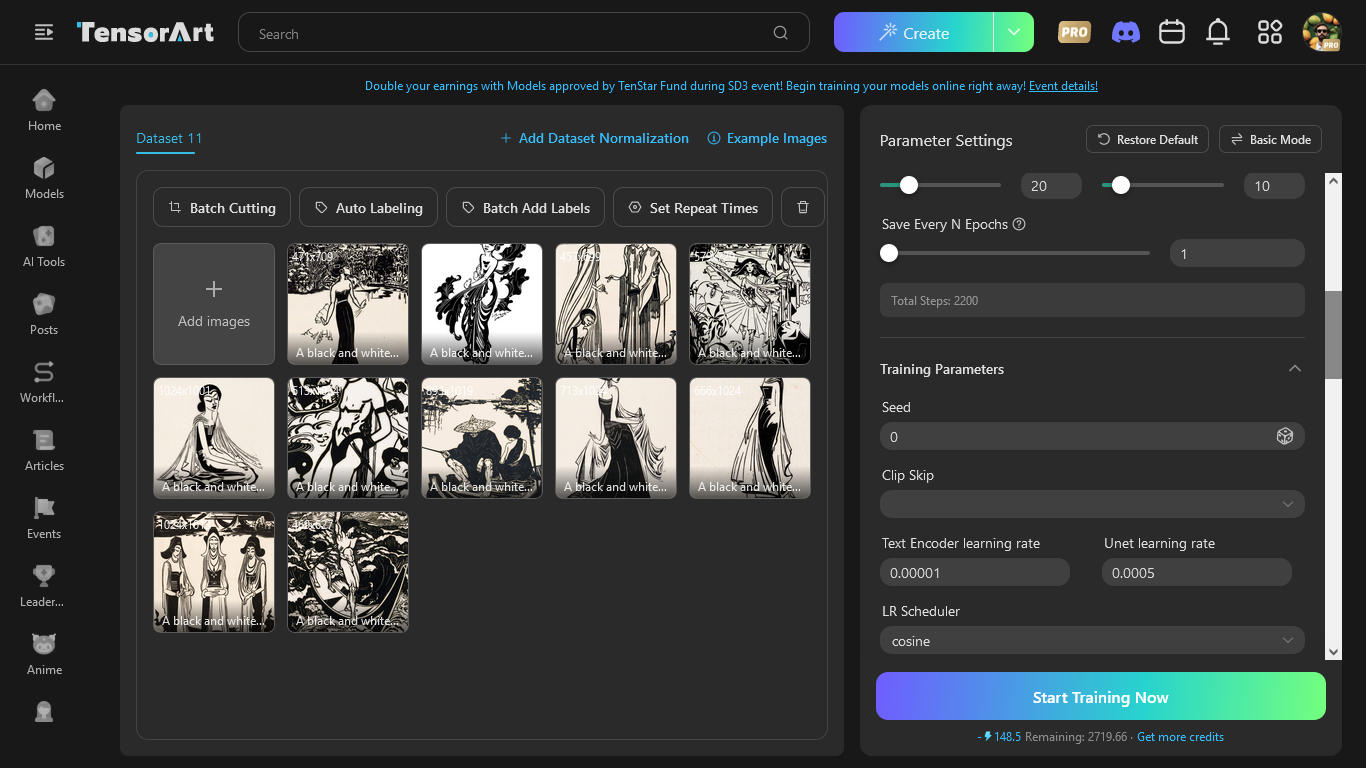Collapse the Training Parameters section

coord(1295,369)
